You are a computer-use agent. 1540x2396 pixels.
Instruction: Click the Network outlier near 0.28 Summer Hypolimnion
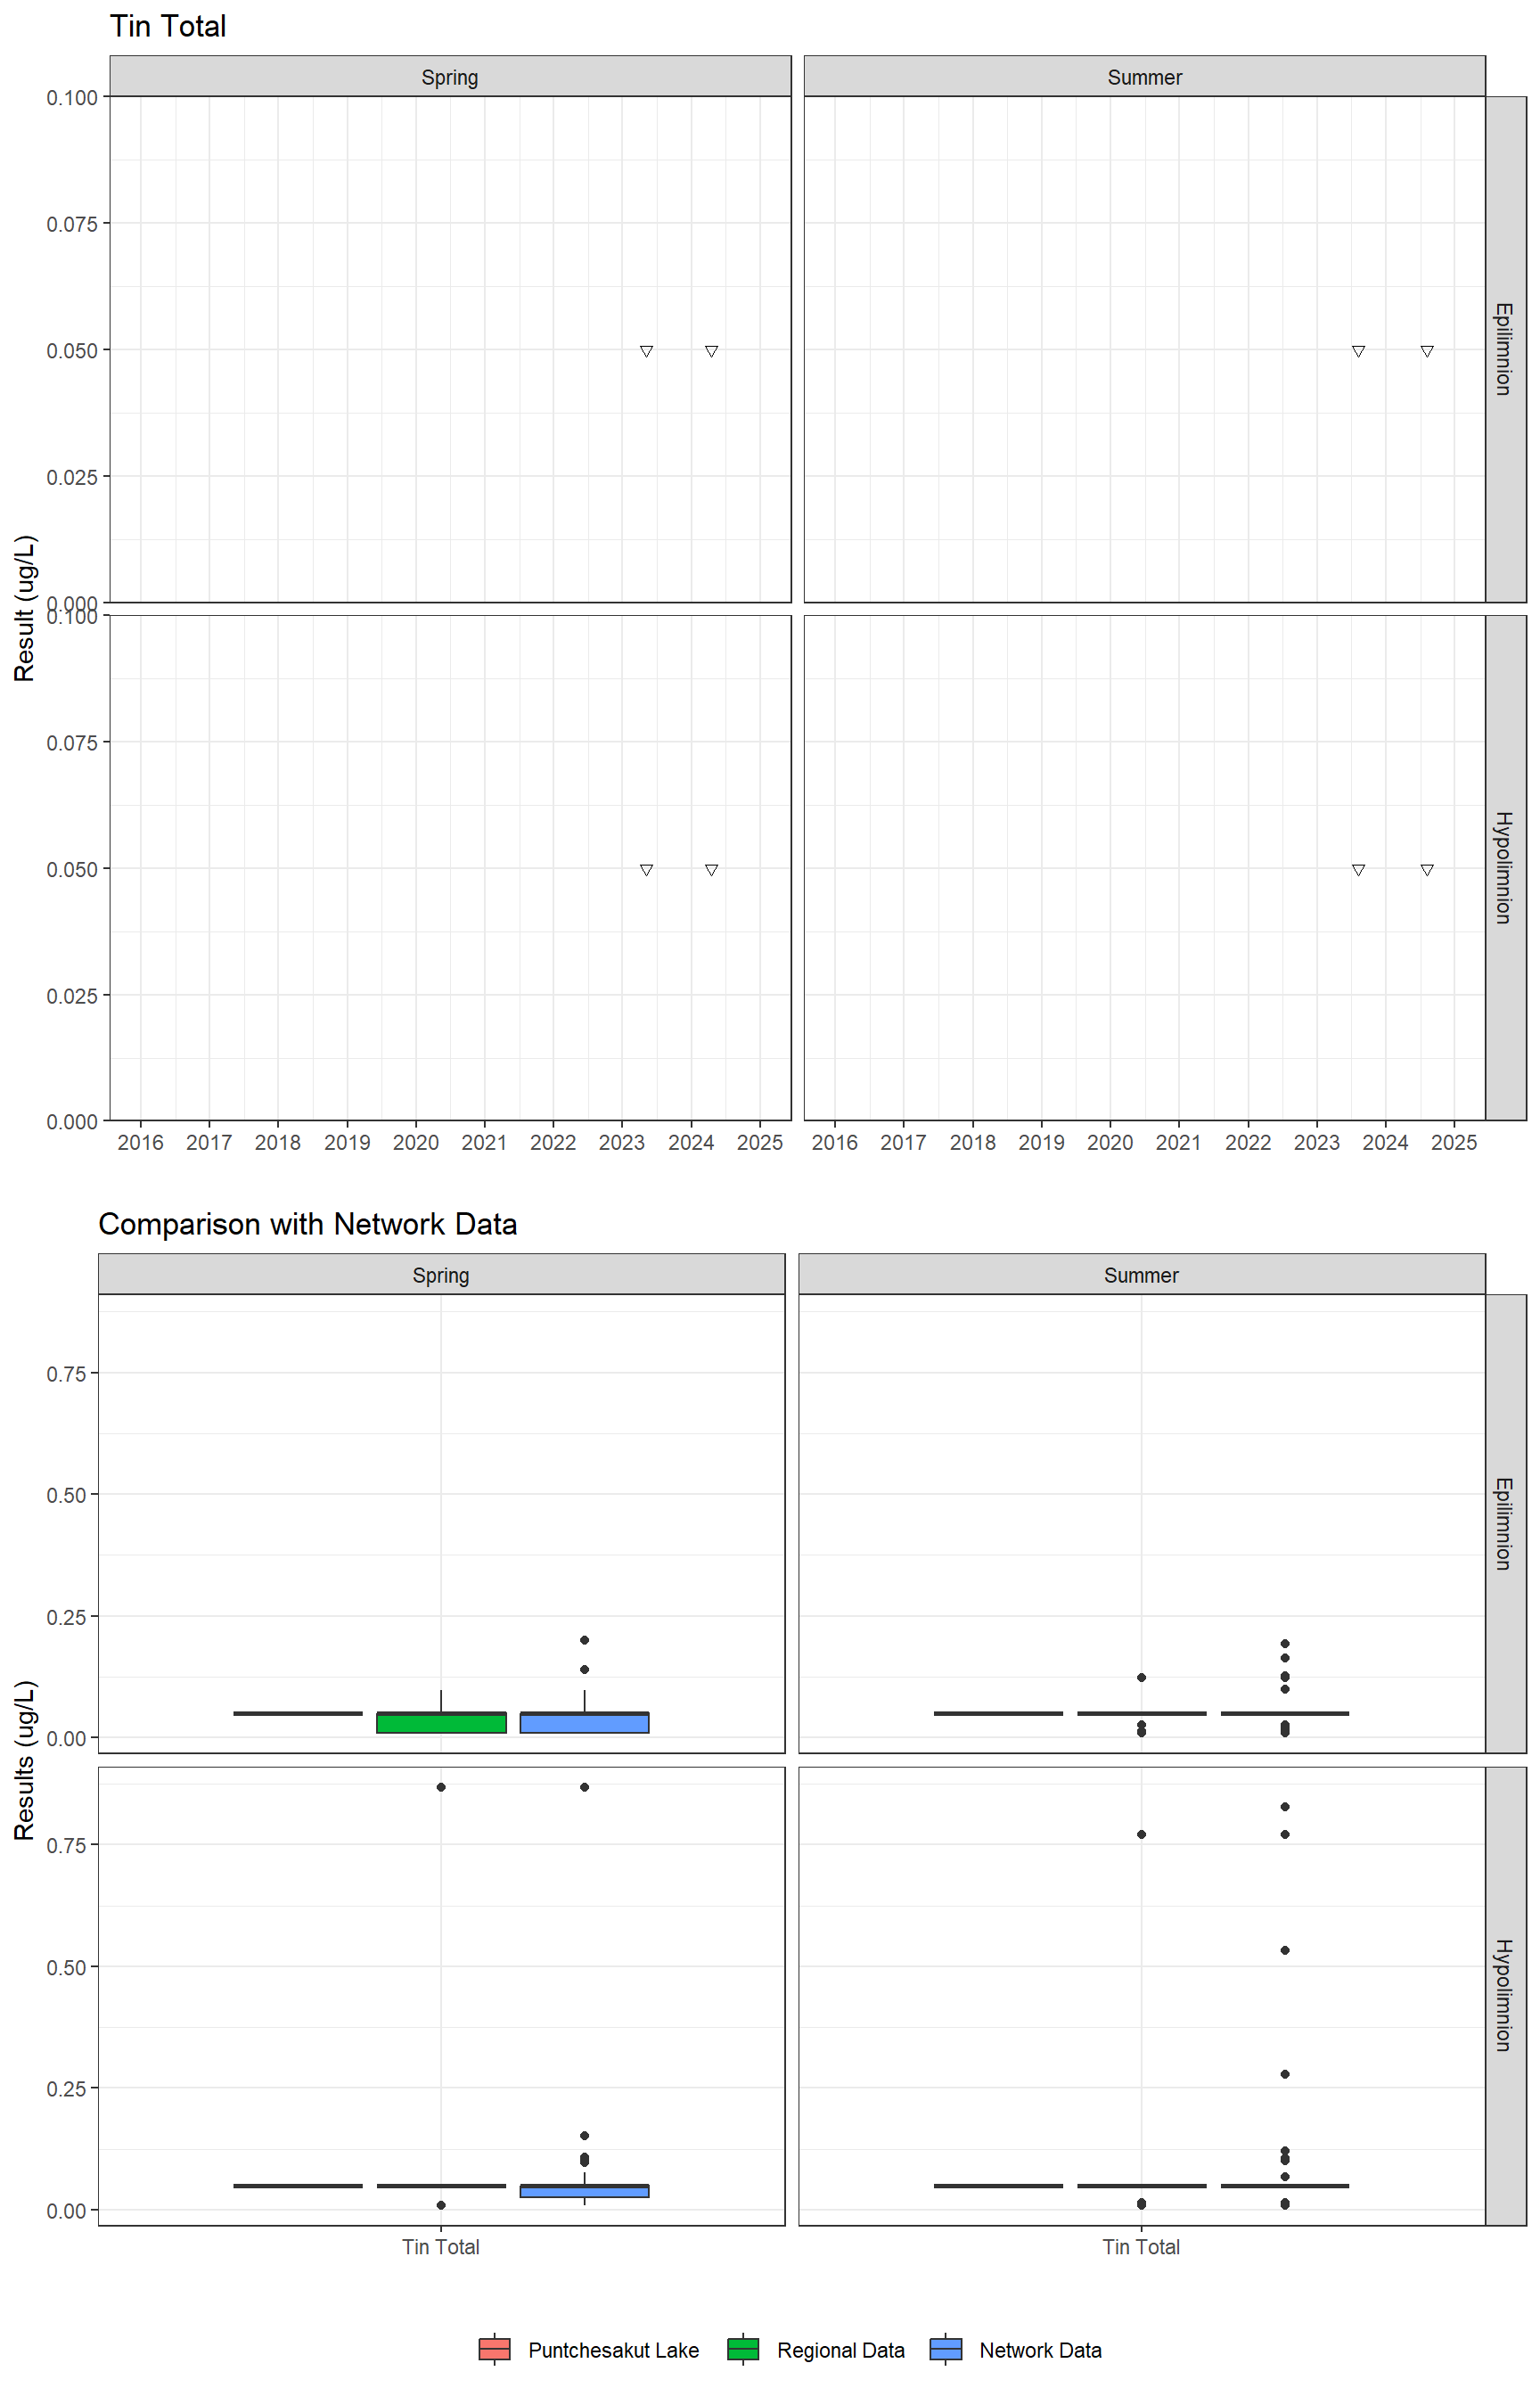(x=1285, y=2074)
